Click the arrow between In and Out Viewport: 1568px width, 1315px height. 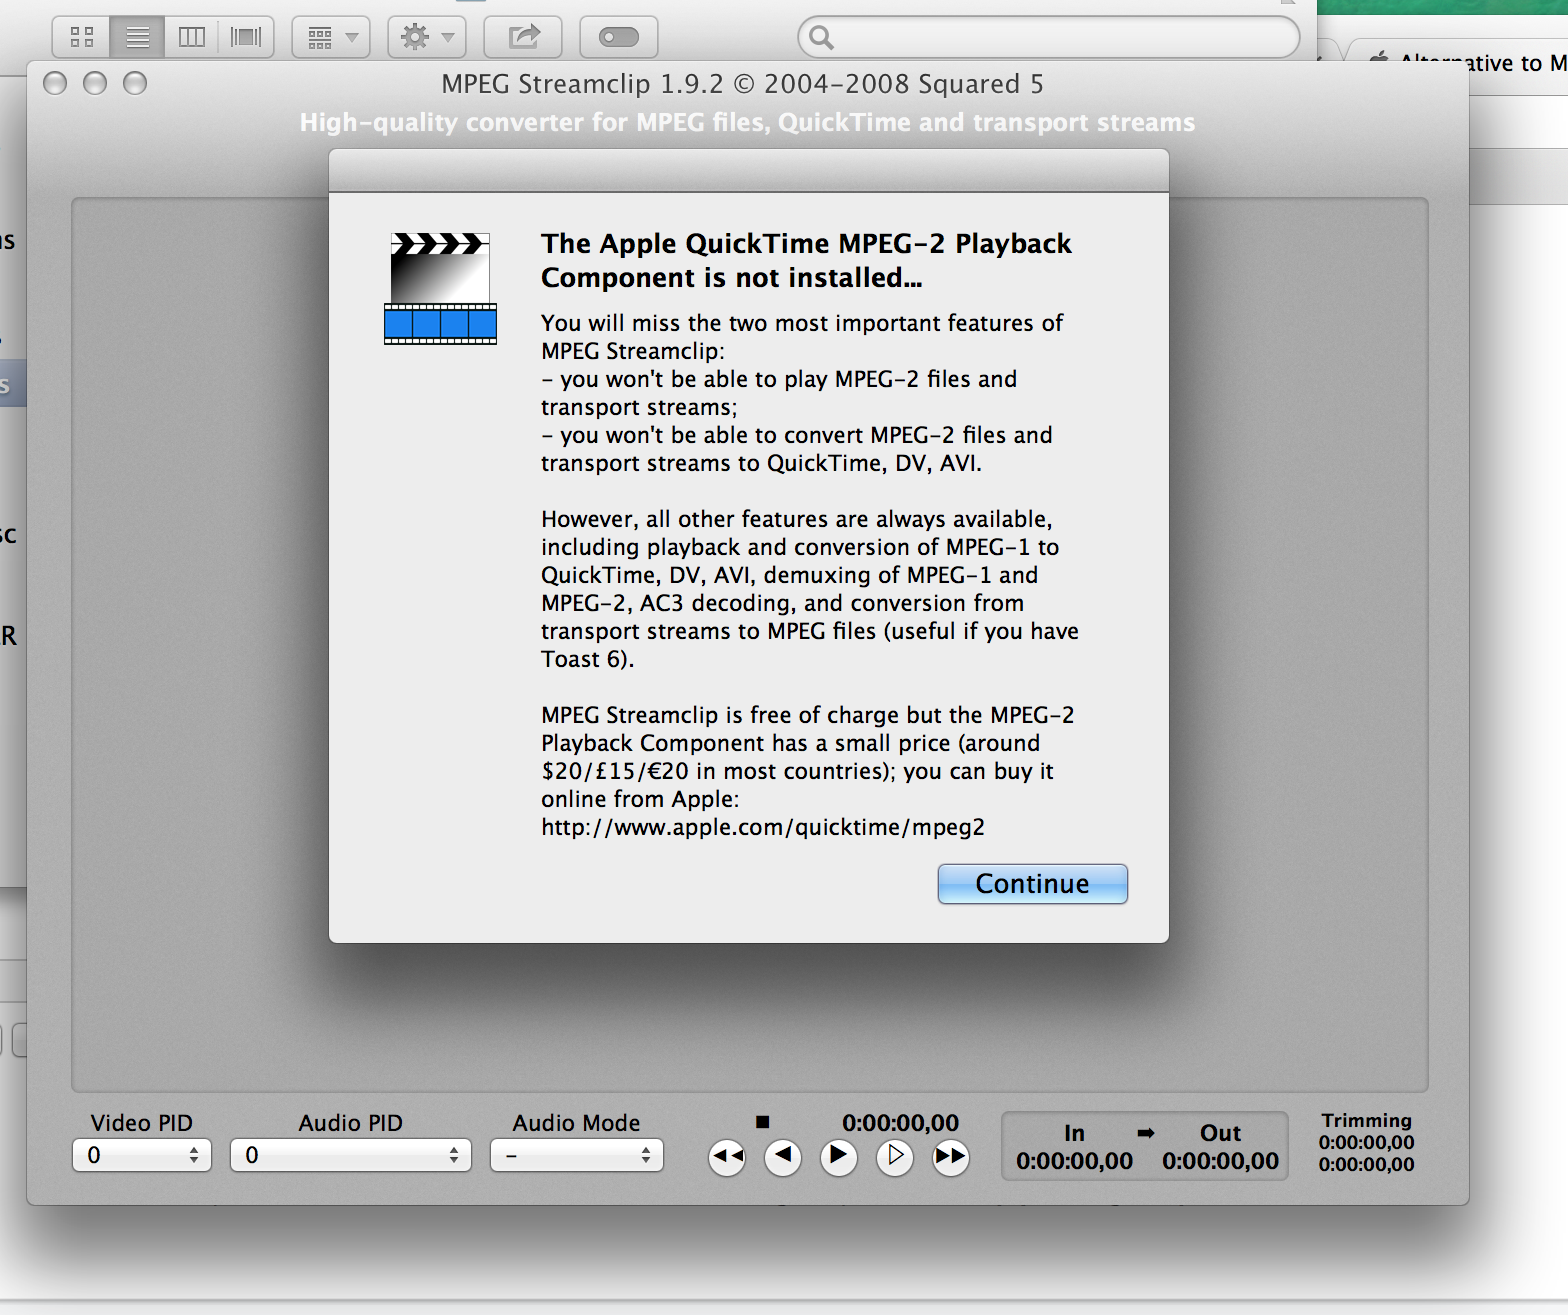tap(1146, 1133)
